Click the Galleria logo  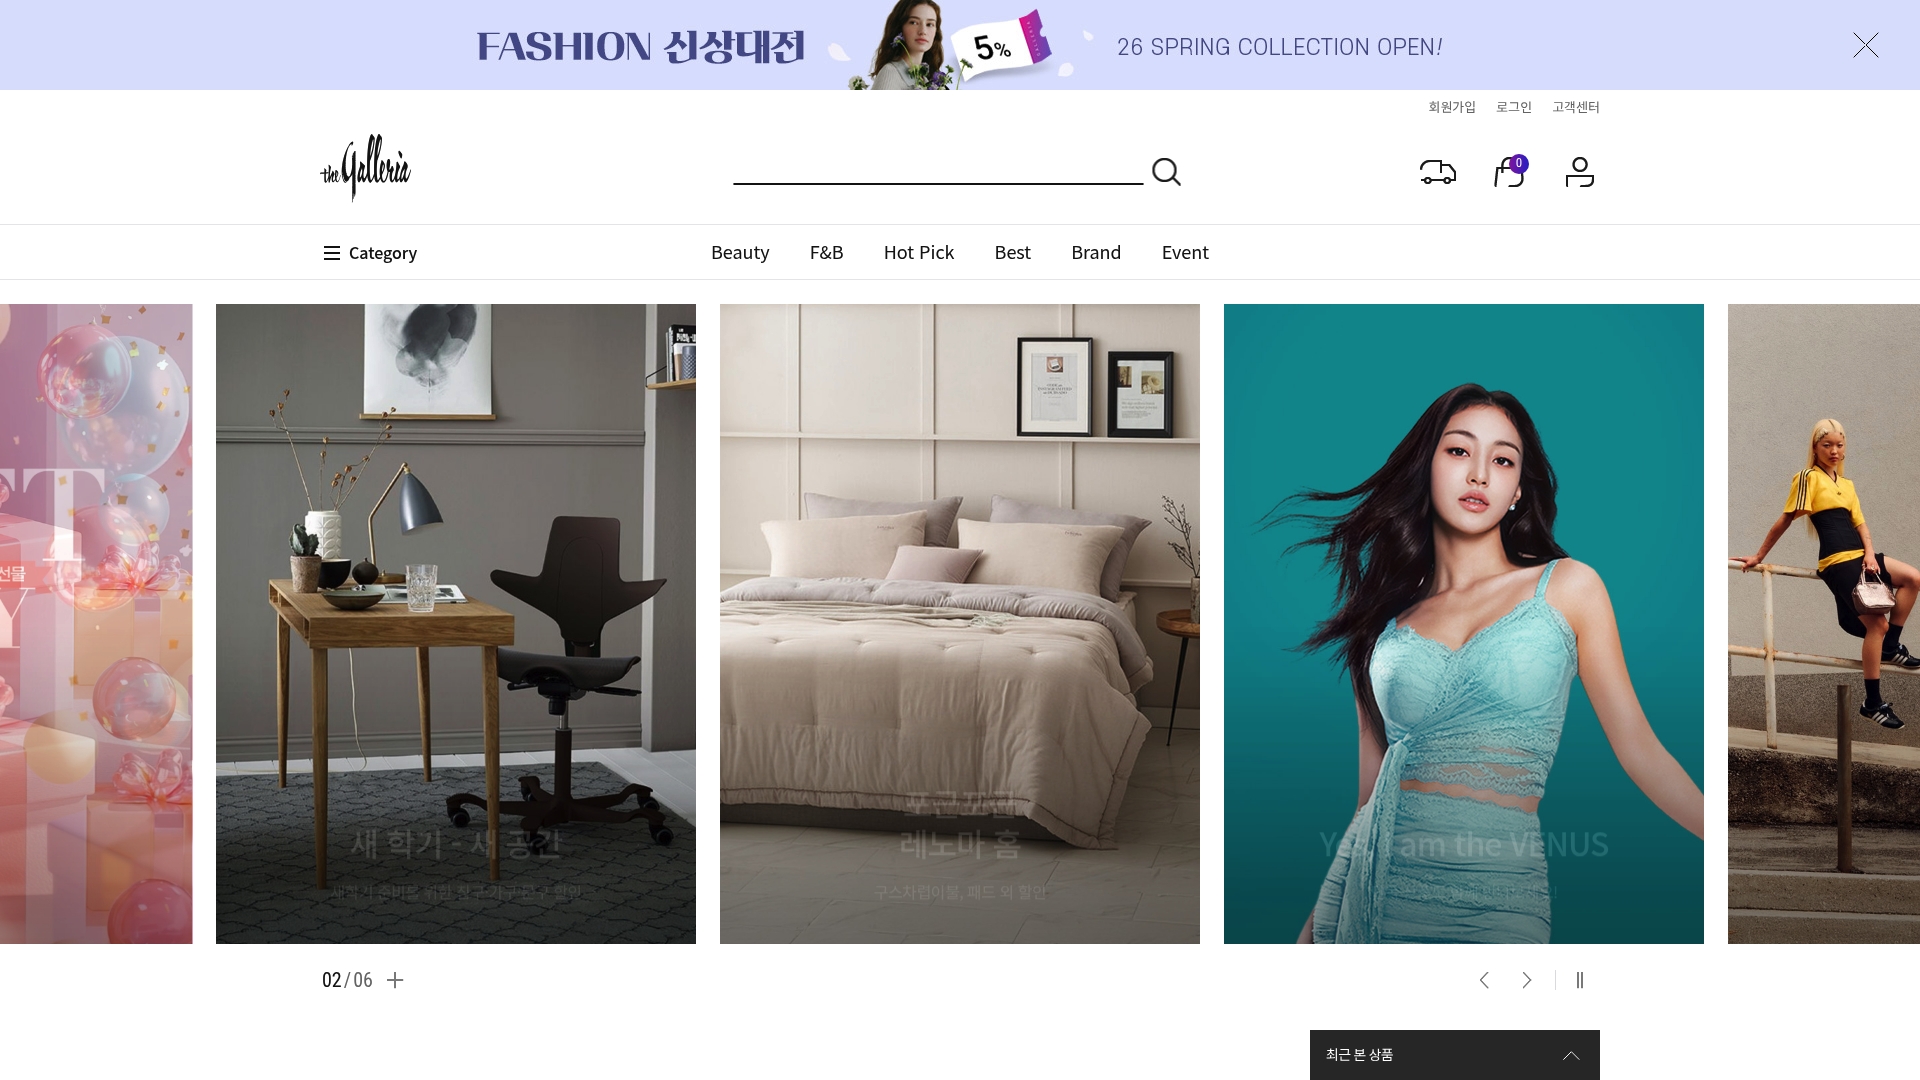click(365, 168)
